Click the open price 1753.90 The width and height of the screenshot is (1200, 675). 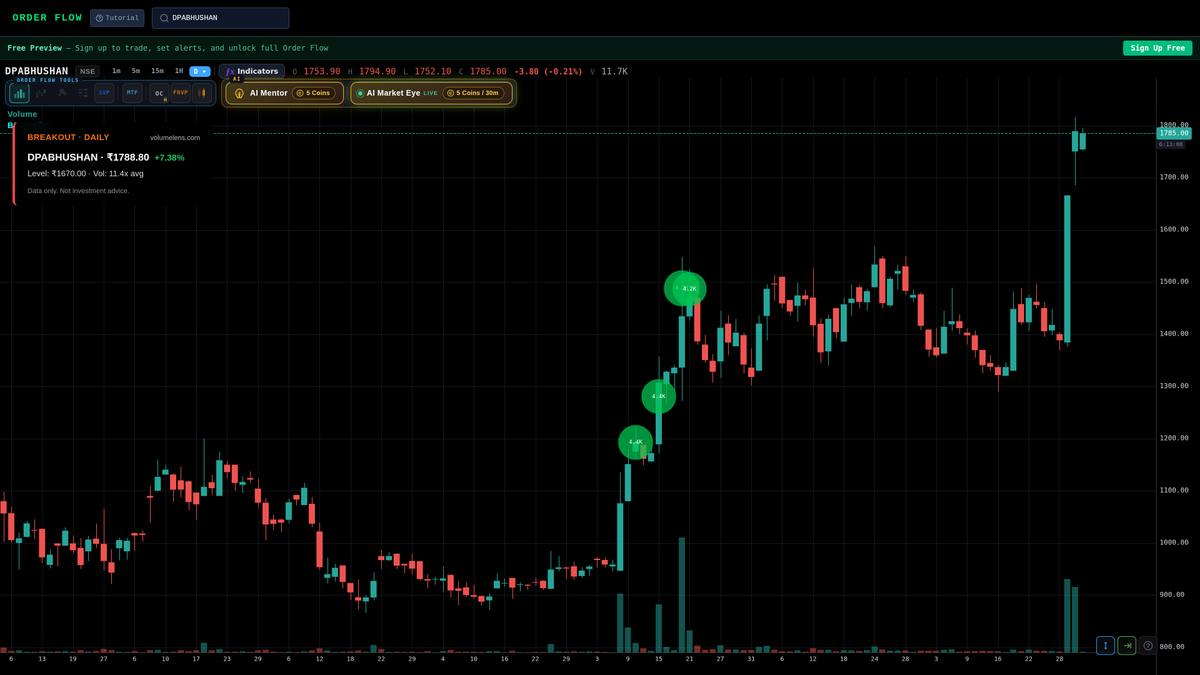322,72
